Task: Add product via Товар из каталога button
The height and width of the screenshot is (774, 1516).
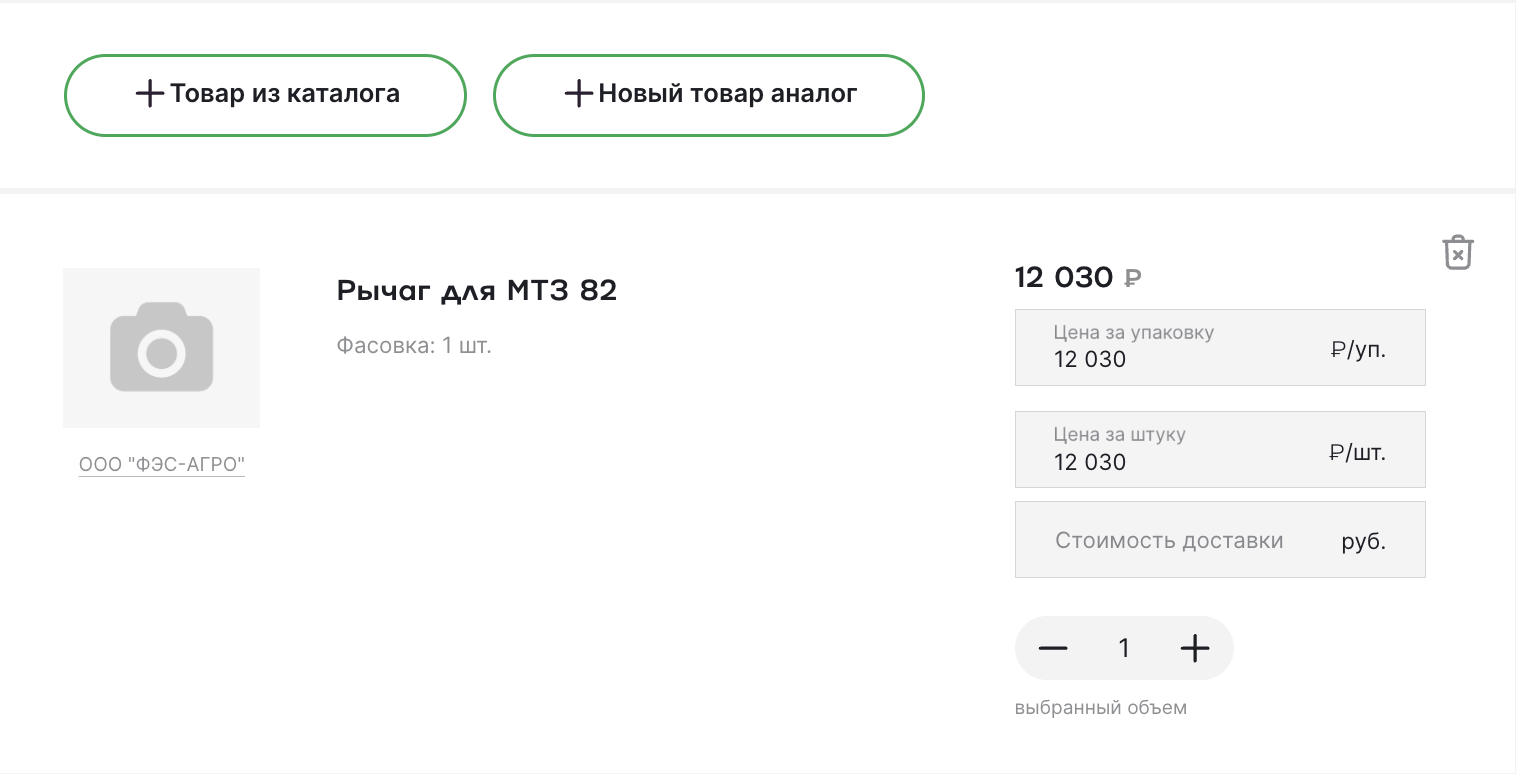Action: coord(265,95)
